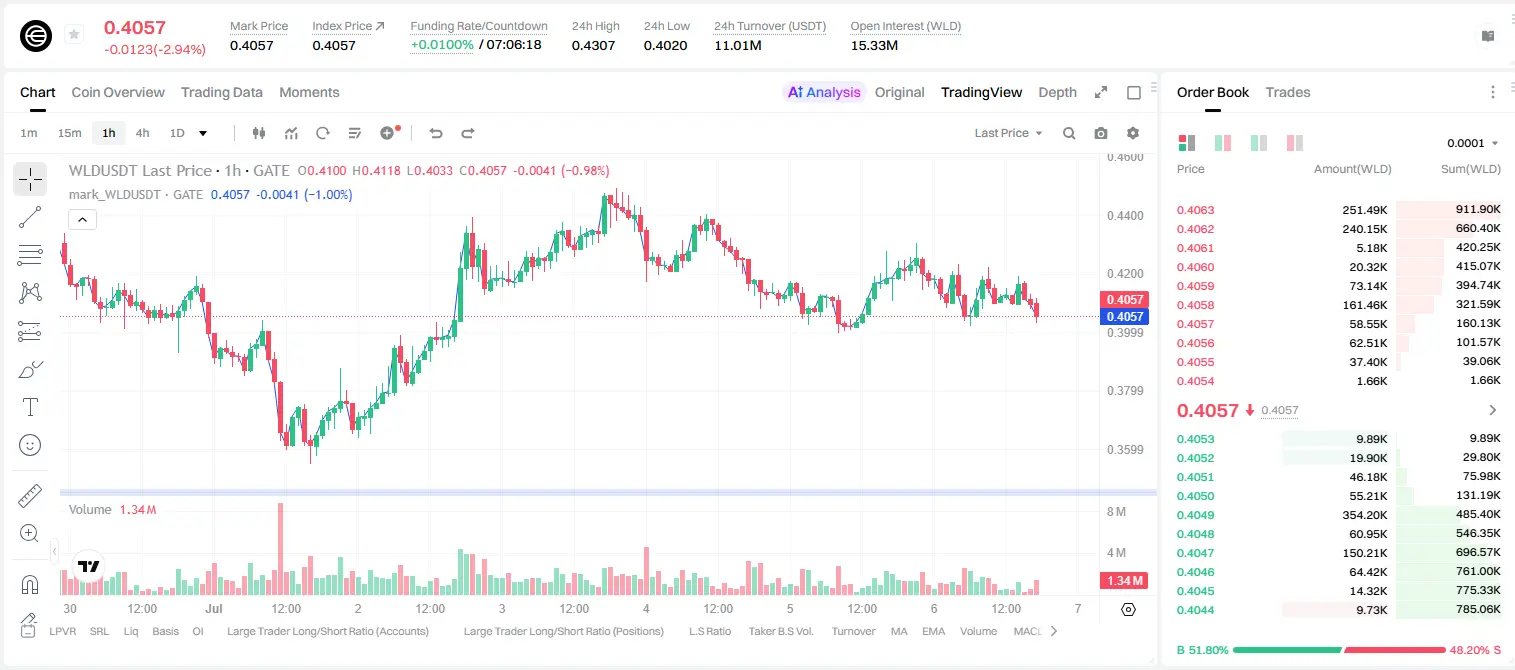The width and height of the screenshot is (1515, 670).
Task: Show only sell orders in order book
Action: (1294, 143)
